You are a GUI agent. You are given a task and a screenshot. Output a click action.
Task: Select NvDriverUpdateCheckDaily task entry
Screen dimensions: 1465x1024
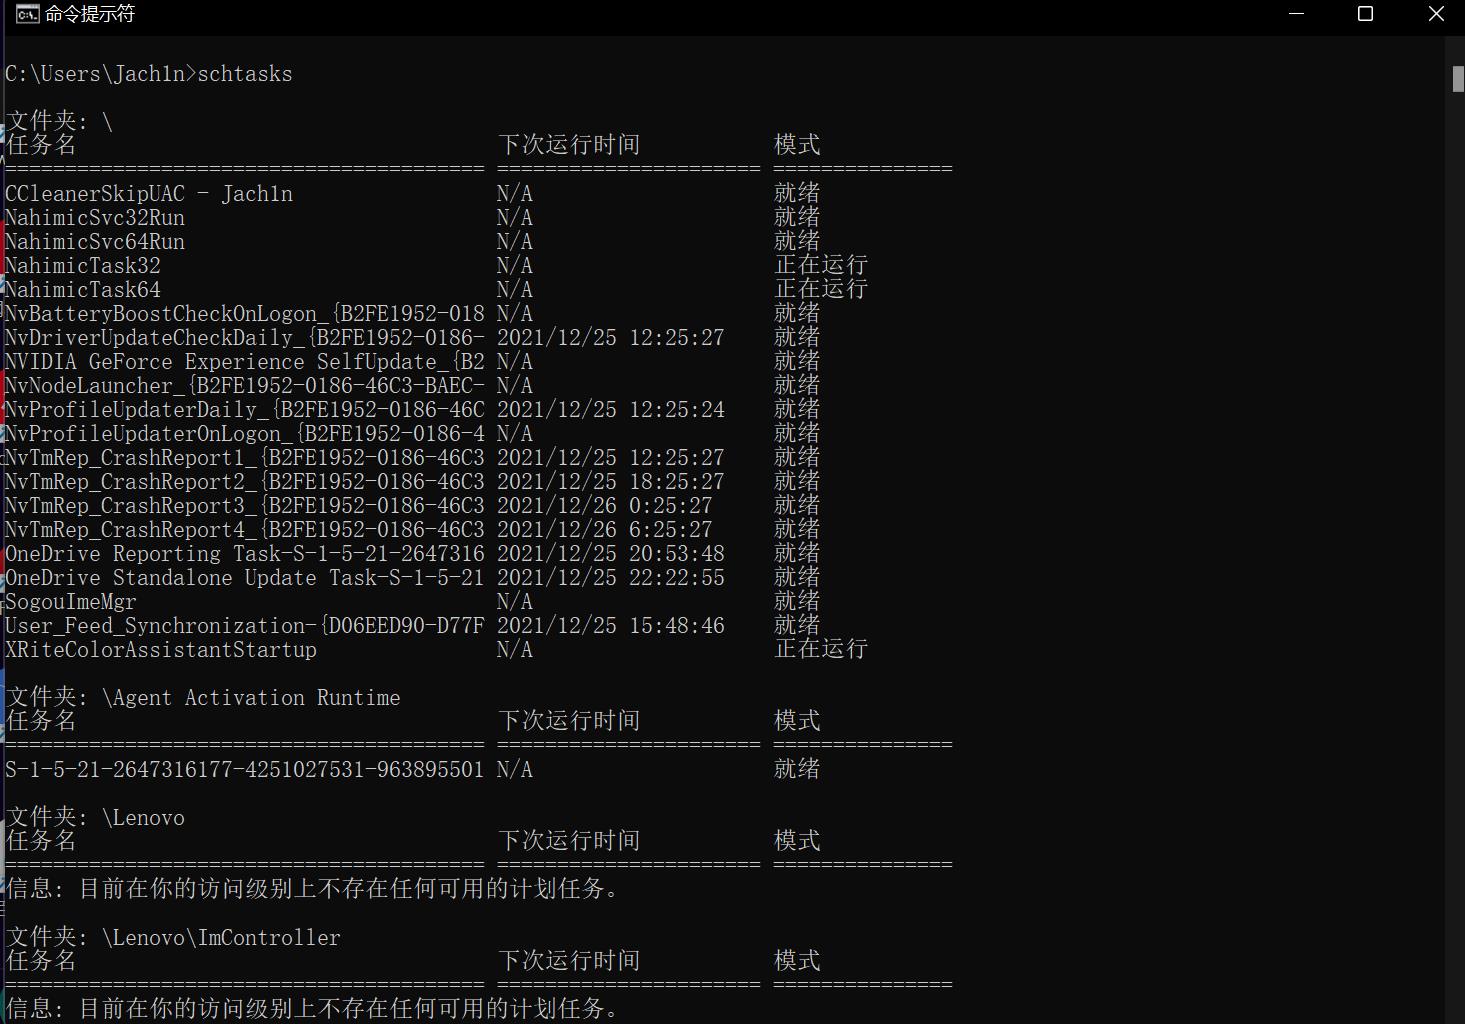pos(245,337)
